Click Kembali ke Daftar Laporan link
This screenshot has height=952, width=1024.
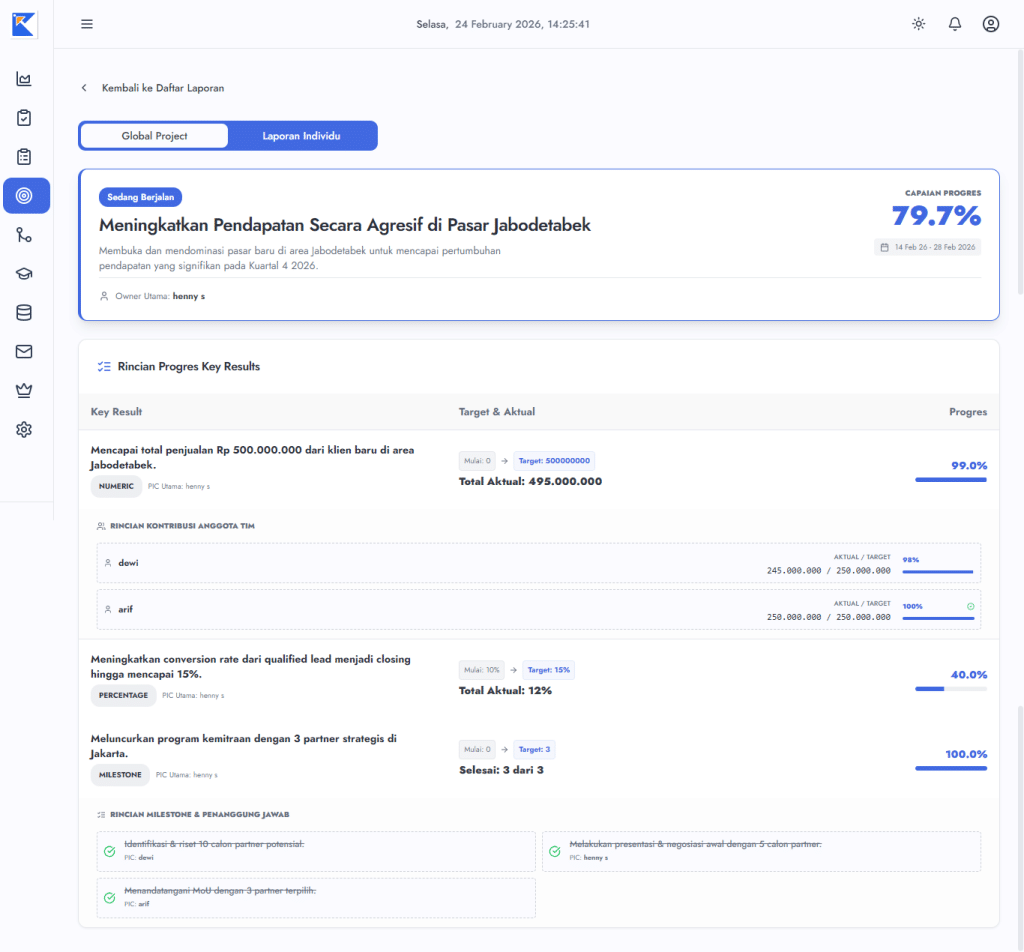click(x=163, y=88)
